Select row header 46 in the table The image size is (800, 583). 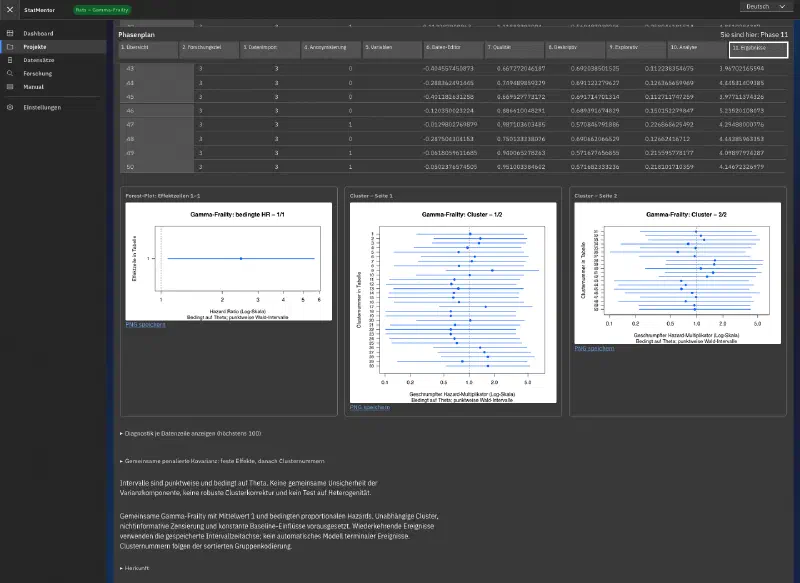157,110
